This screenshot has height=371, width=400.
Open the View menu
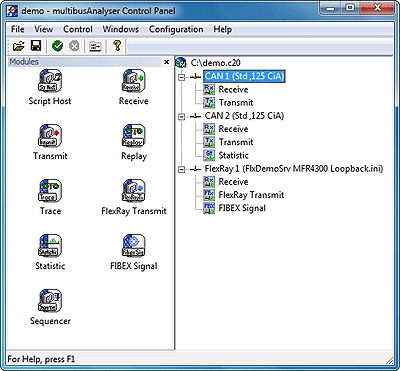(44, 29)
